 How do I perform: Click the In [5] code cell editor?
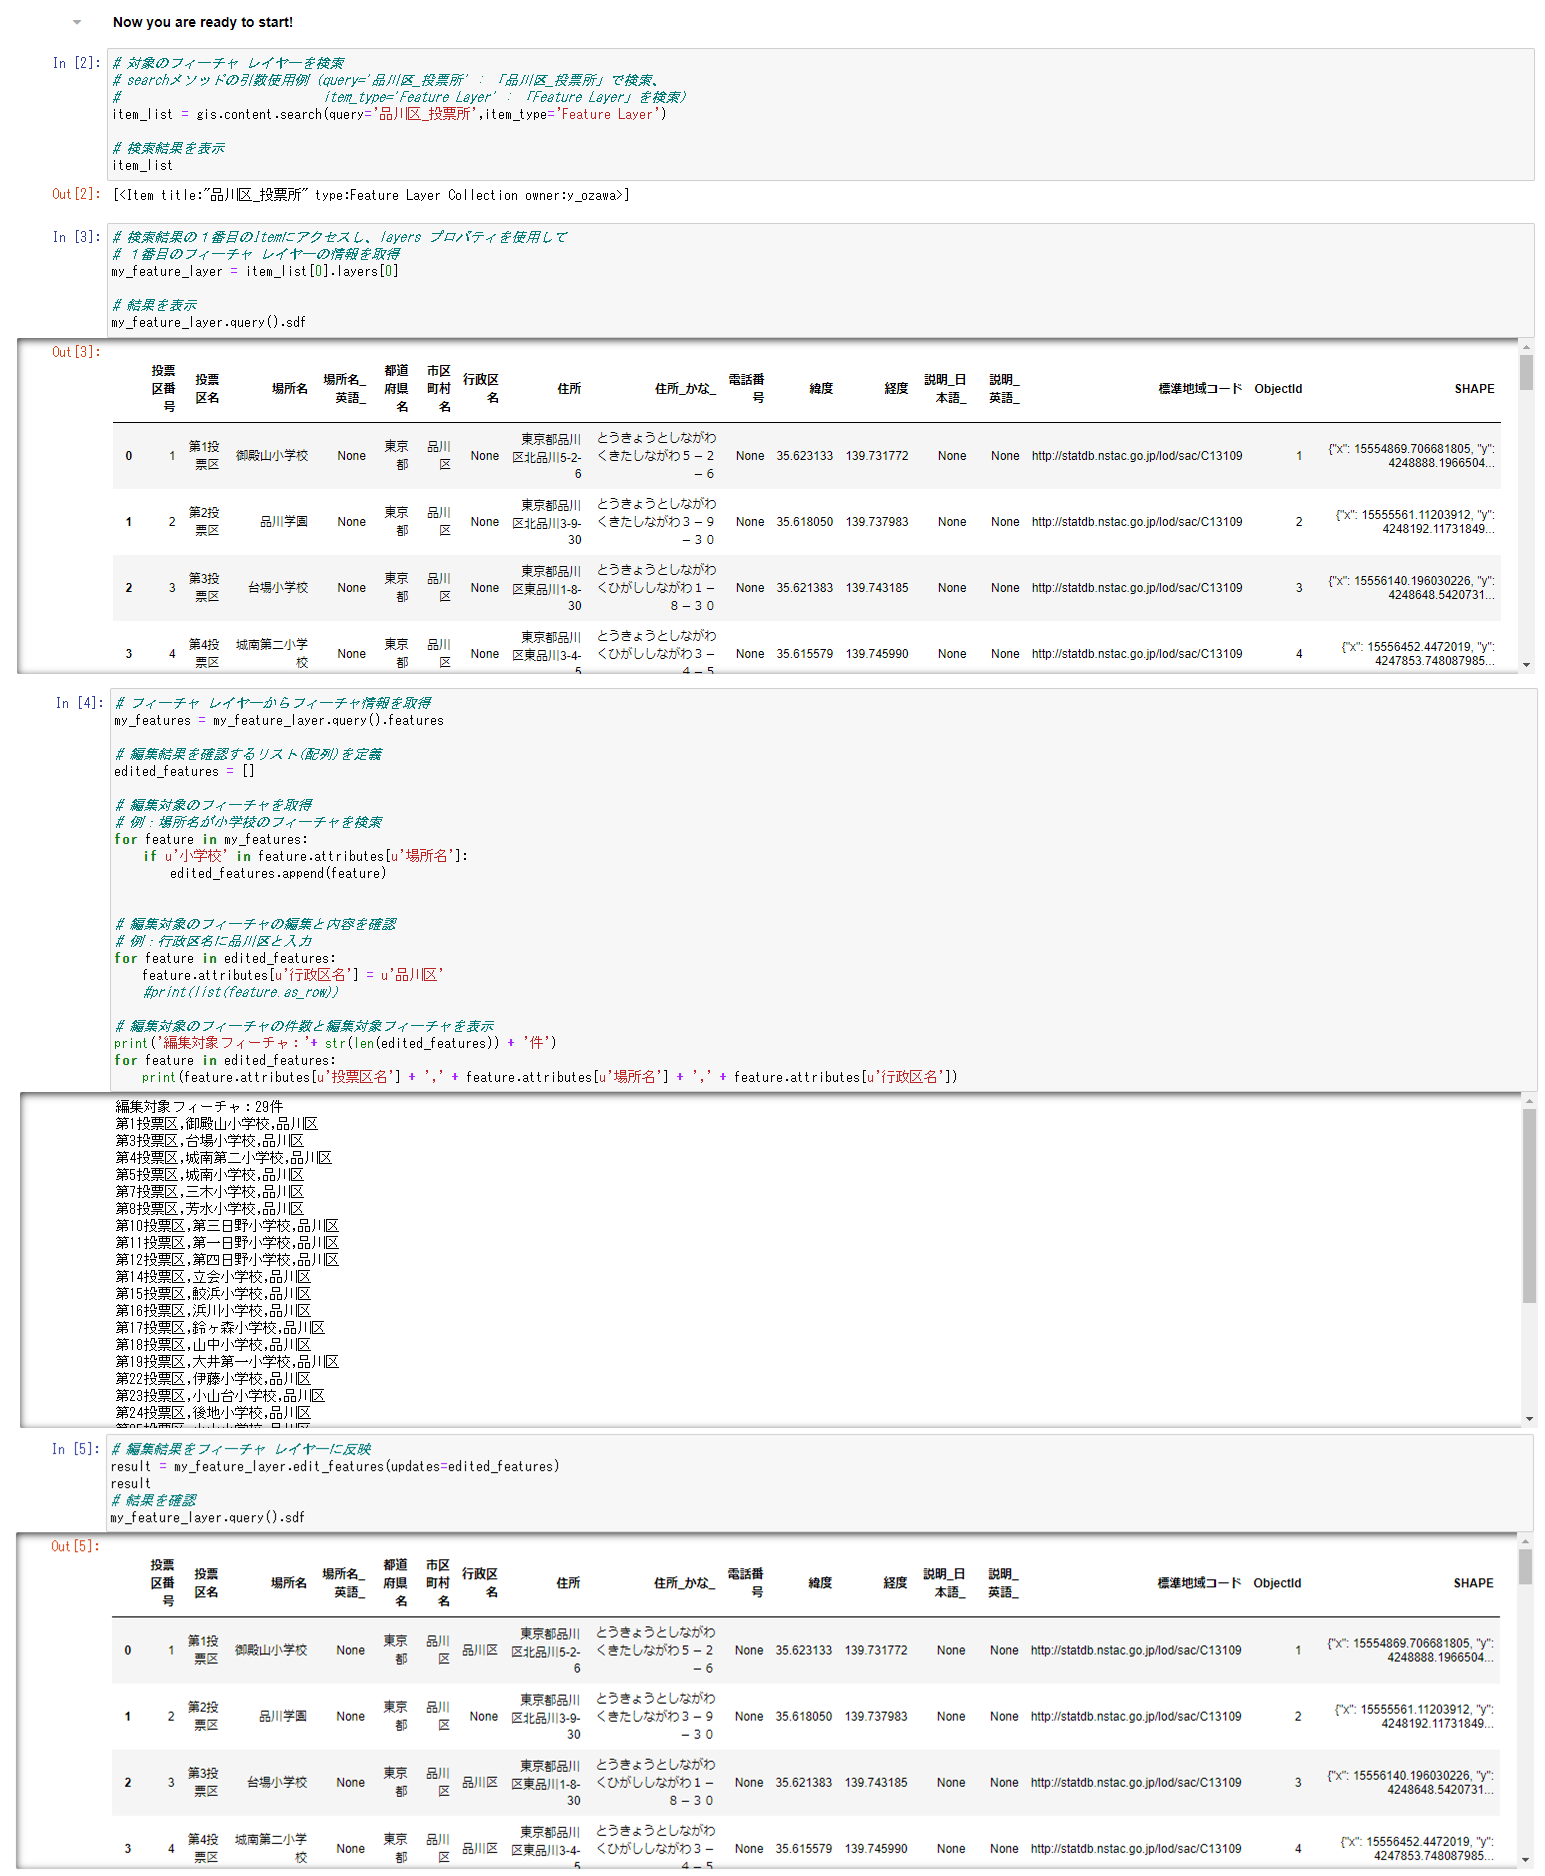pyautogui.click(x=821, y=1483)
